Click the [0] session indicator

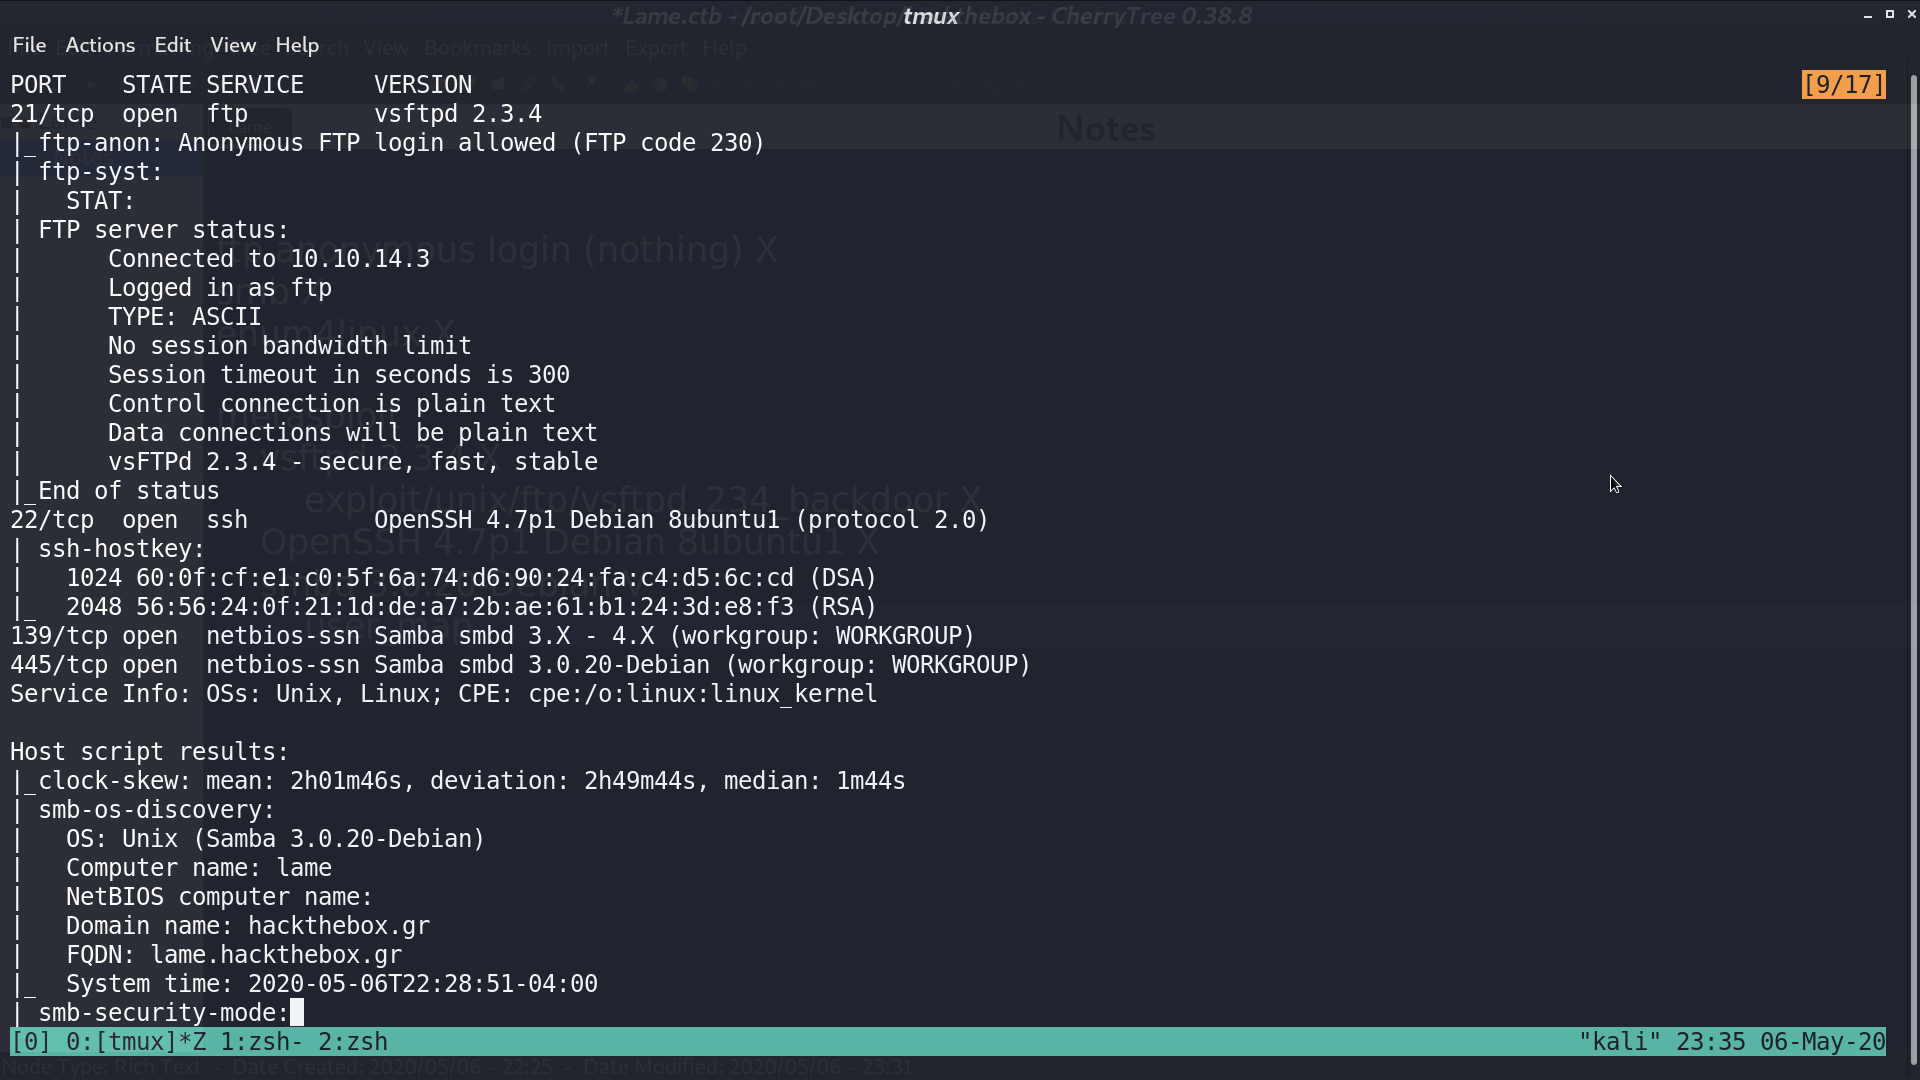[31, 1042]
